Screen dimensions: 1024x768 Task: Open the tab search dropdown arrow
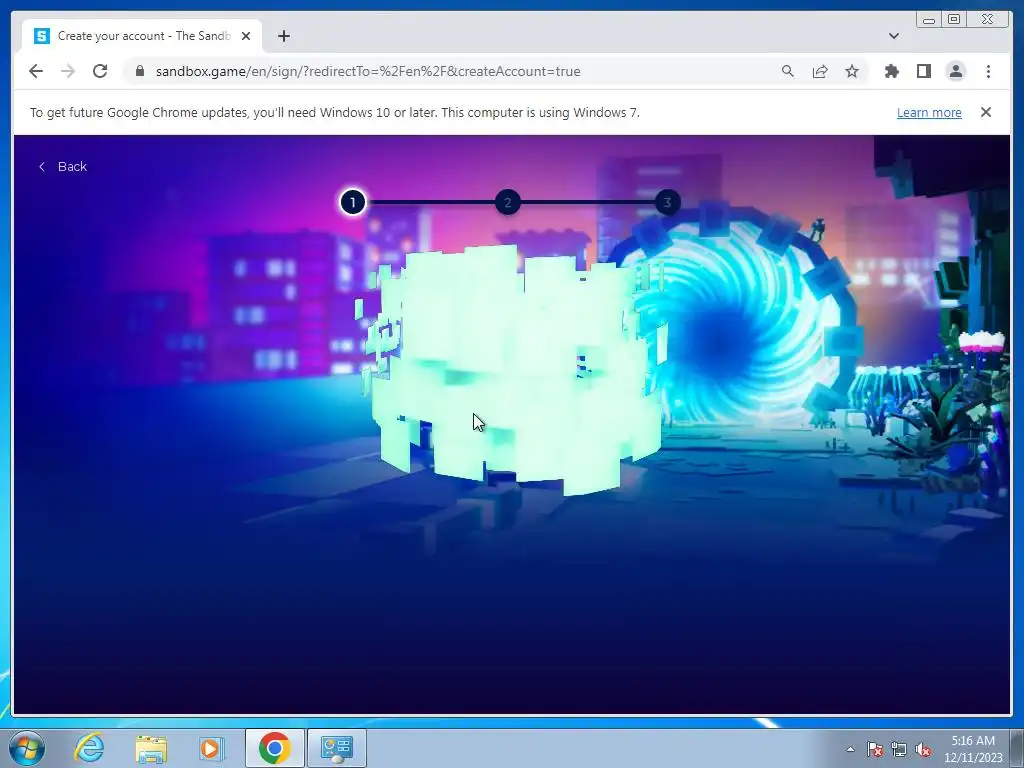(x=894, y=36)
